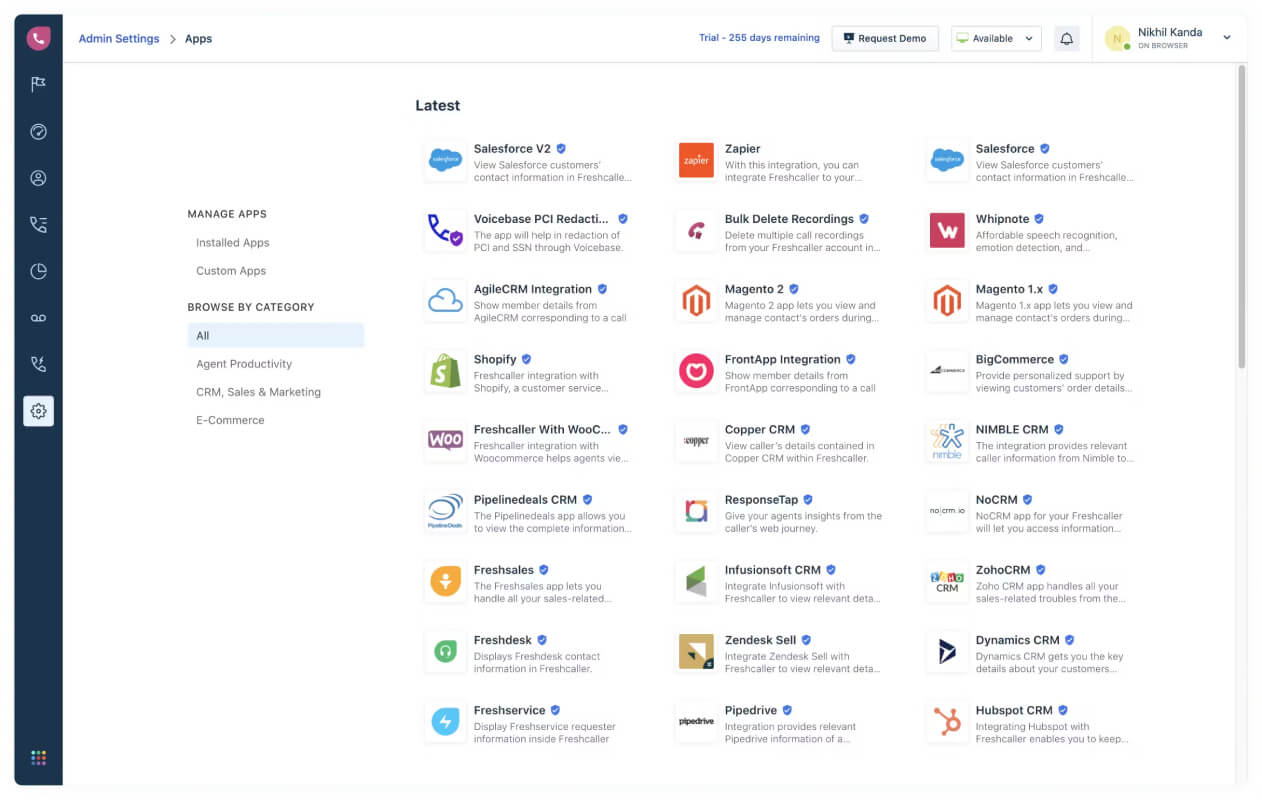Open the Available status dropdown
The height and width of the screenshot is (800, 1262).
tap(996, 38)
